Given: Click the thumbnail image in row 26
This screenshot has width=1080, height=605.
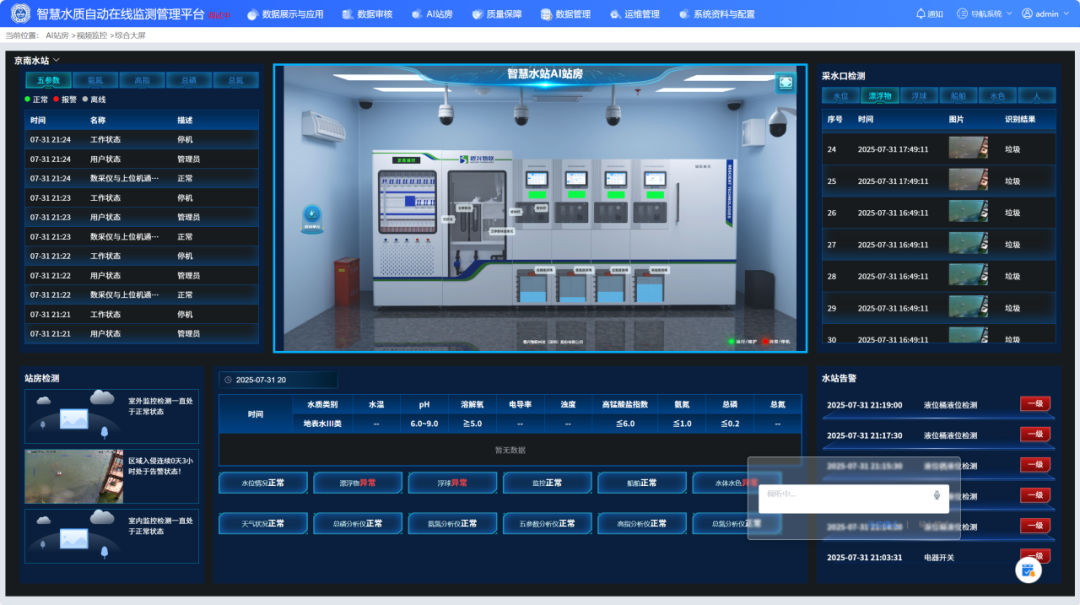Looking at the screenshot, I should (968, 213).
